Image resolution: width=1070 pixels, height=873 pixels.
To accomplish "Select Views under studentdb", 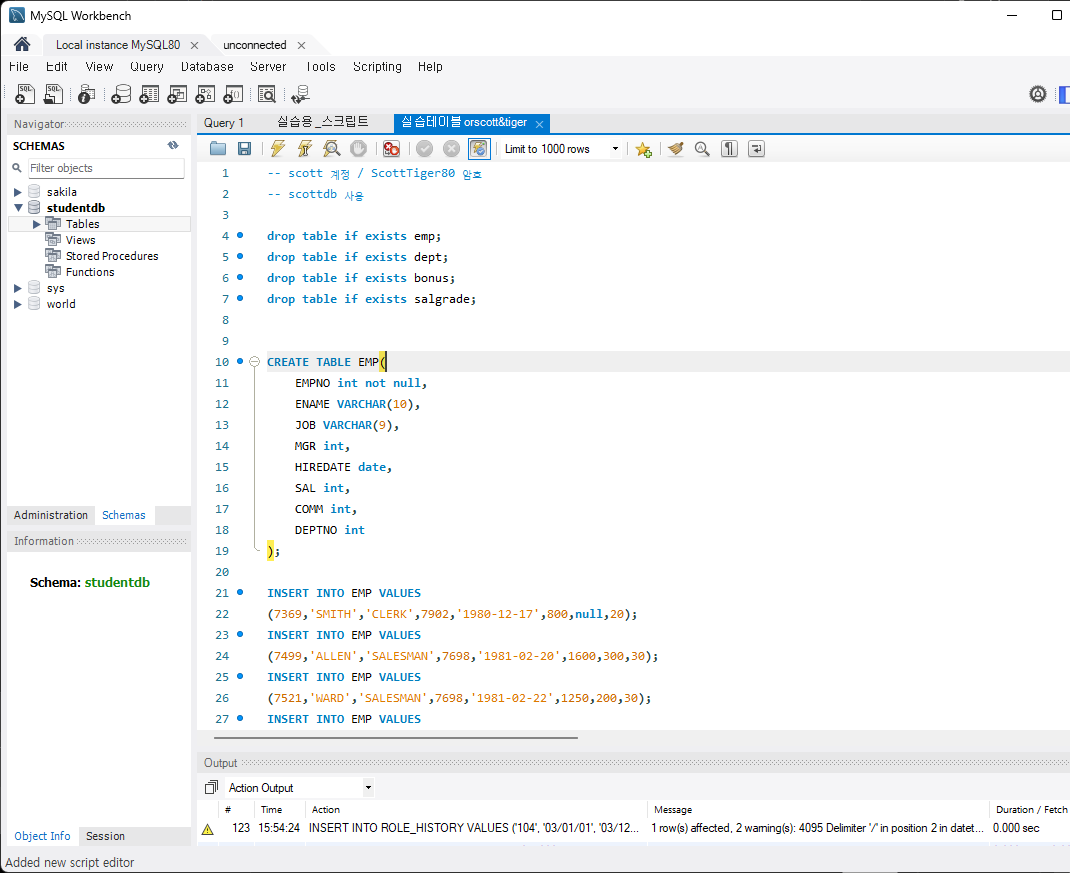I will click(x=81, y=240).
